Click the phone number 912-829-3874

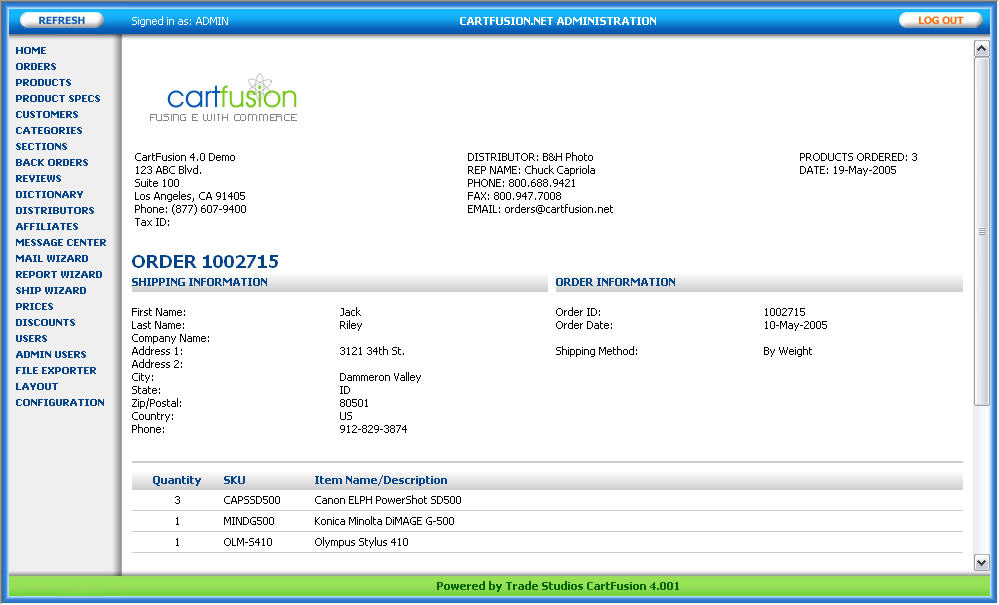tap(373, 429)
